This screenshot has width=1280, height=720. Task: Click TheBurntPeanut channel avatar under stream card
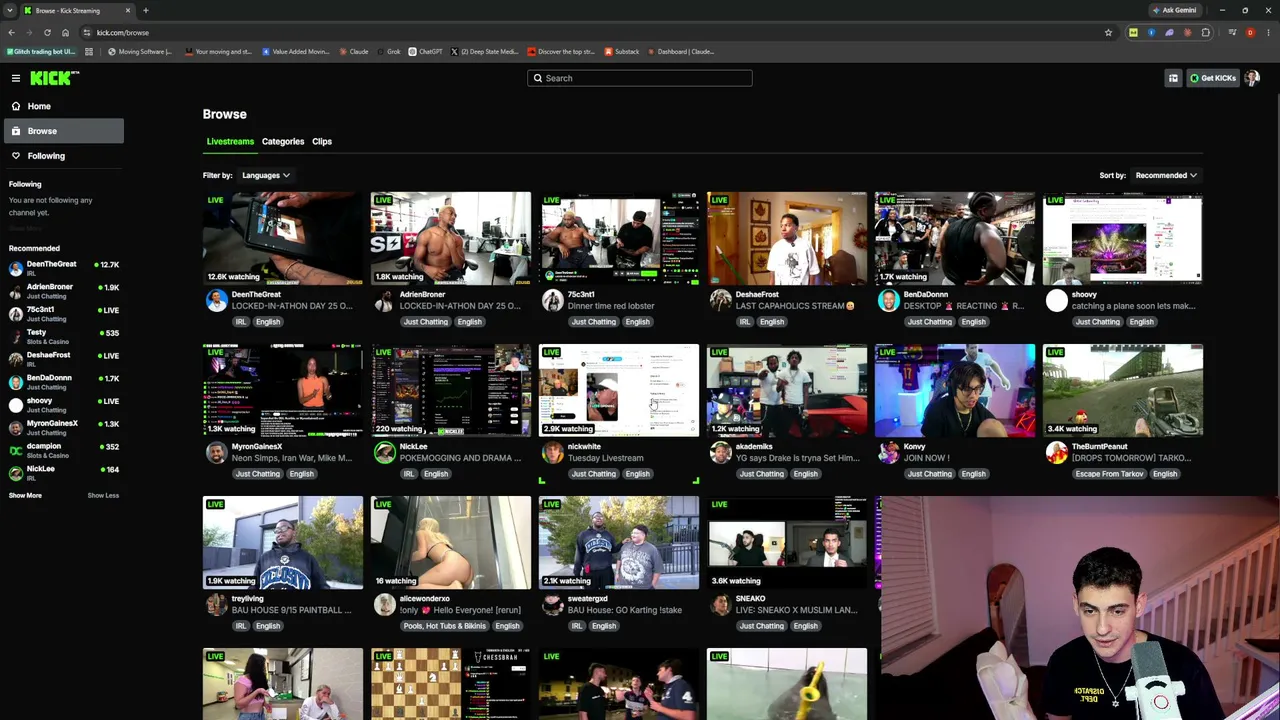[x=1056, y=452]
